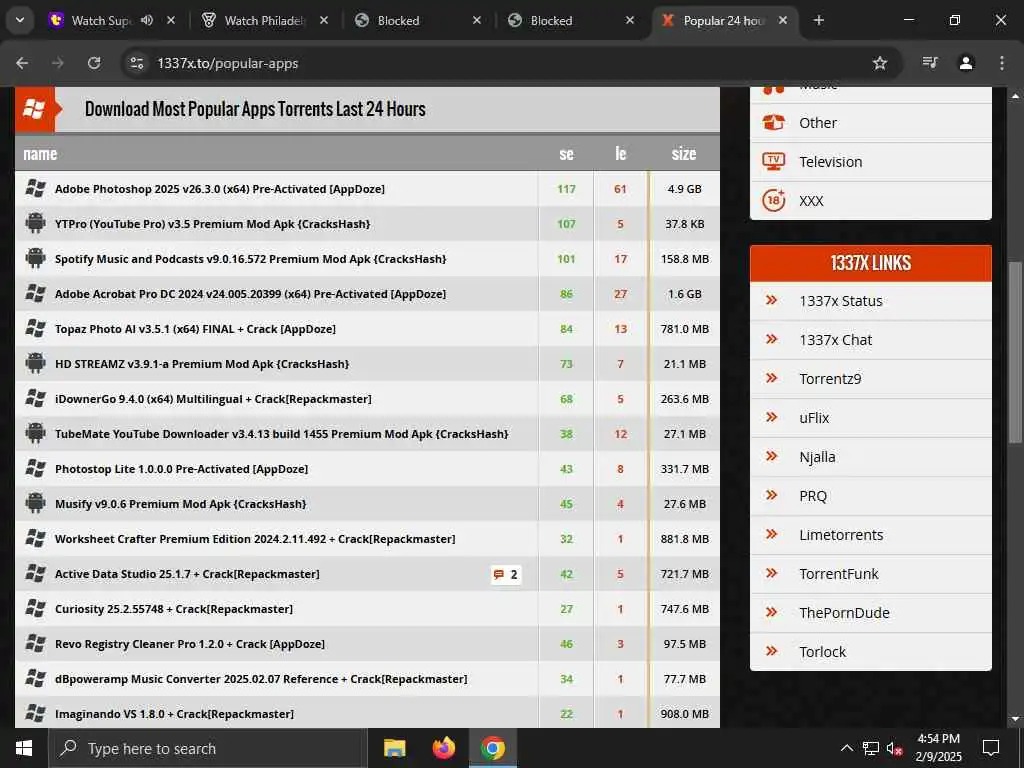1024x768 pixels.
Task: Click the 'se' seeders column header
Action: click(566, 154)
